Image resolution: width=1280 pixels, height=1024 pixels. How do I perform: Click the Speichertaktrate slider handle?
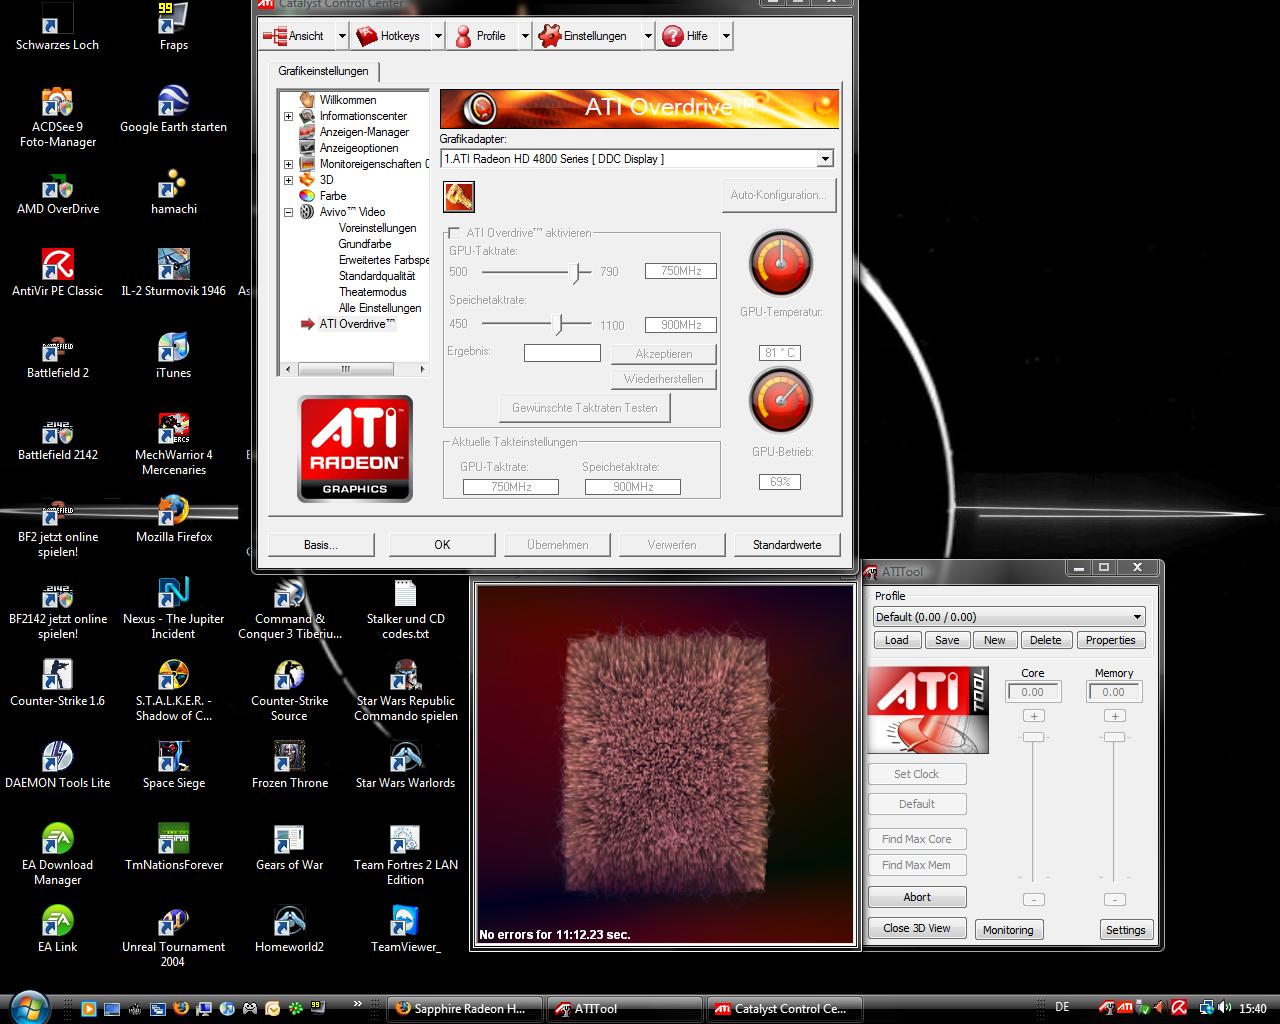561,324
